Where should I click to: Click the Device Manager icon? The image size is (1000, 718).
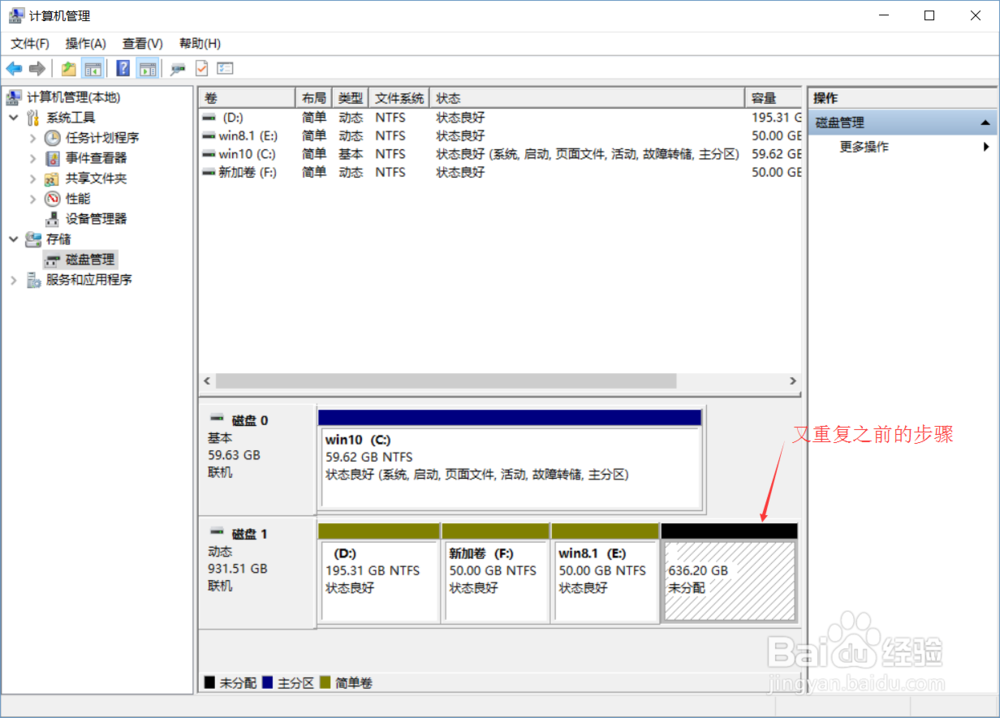[52, 219]
